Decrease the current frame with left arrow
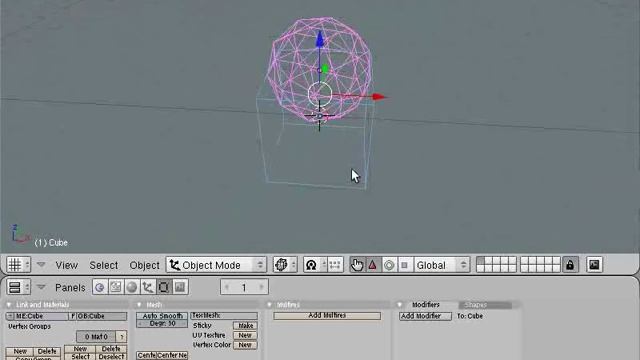Image resolution: width=640 pixels, height=360 pixels. pyautogui.click(x=227, y=287)
